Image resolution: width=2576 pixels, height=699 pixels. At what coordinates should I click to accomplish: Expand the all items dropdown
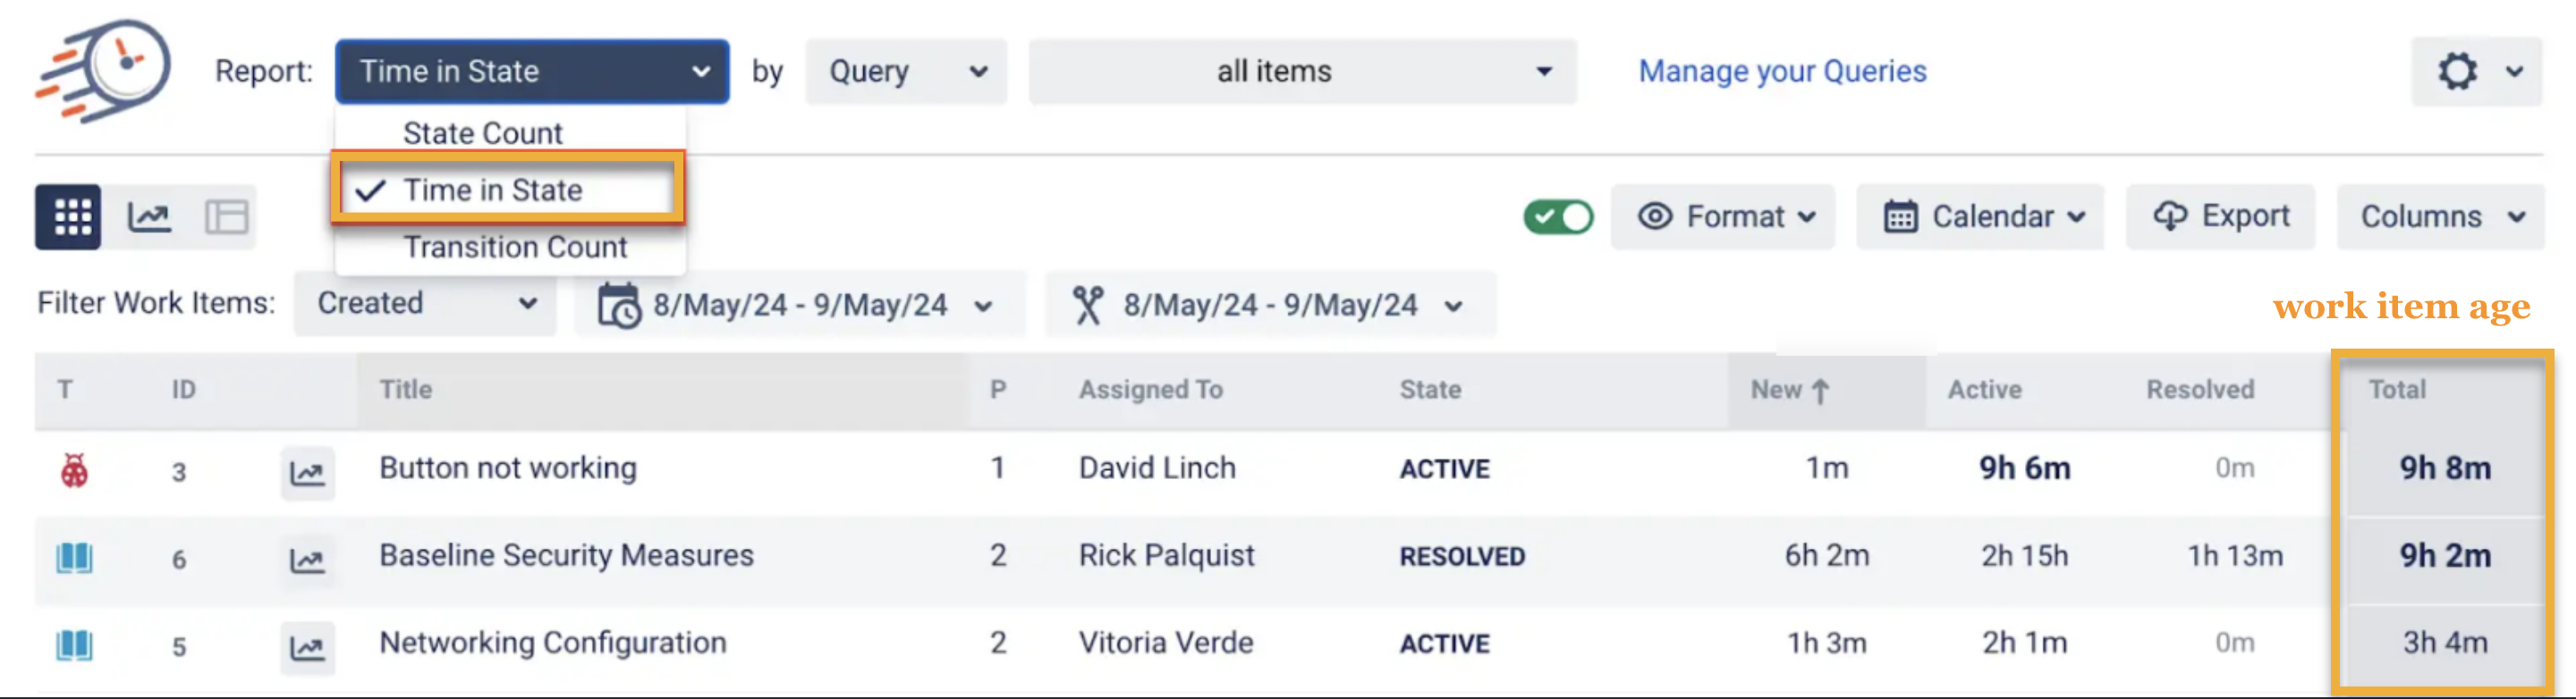1302,71
